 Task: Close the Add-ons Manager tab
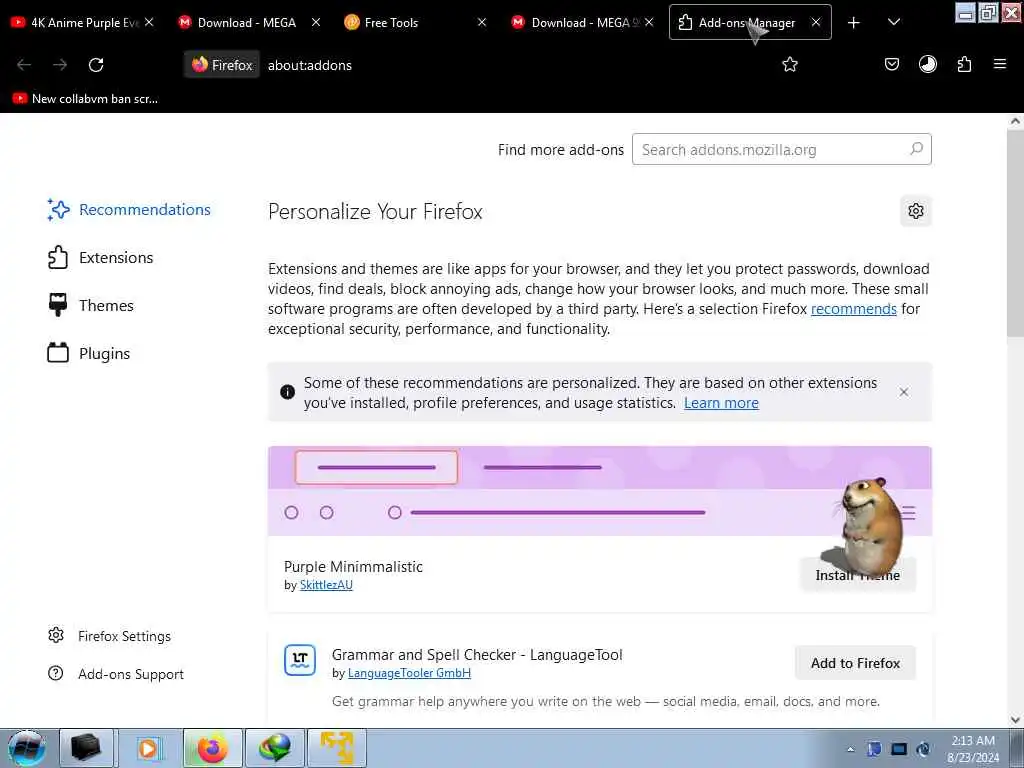tap(816, 22)
